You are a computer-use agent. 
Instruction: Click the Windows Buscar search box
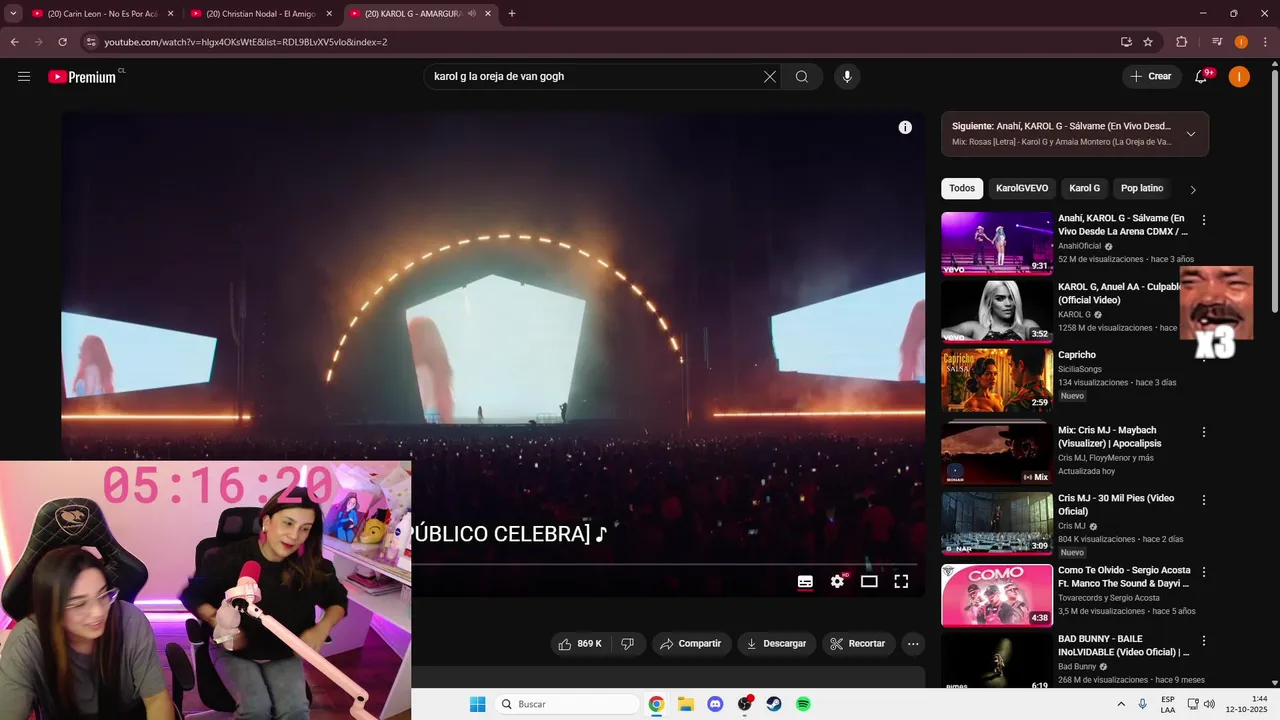tap(567, 704)
